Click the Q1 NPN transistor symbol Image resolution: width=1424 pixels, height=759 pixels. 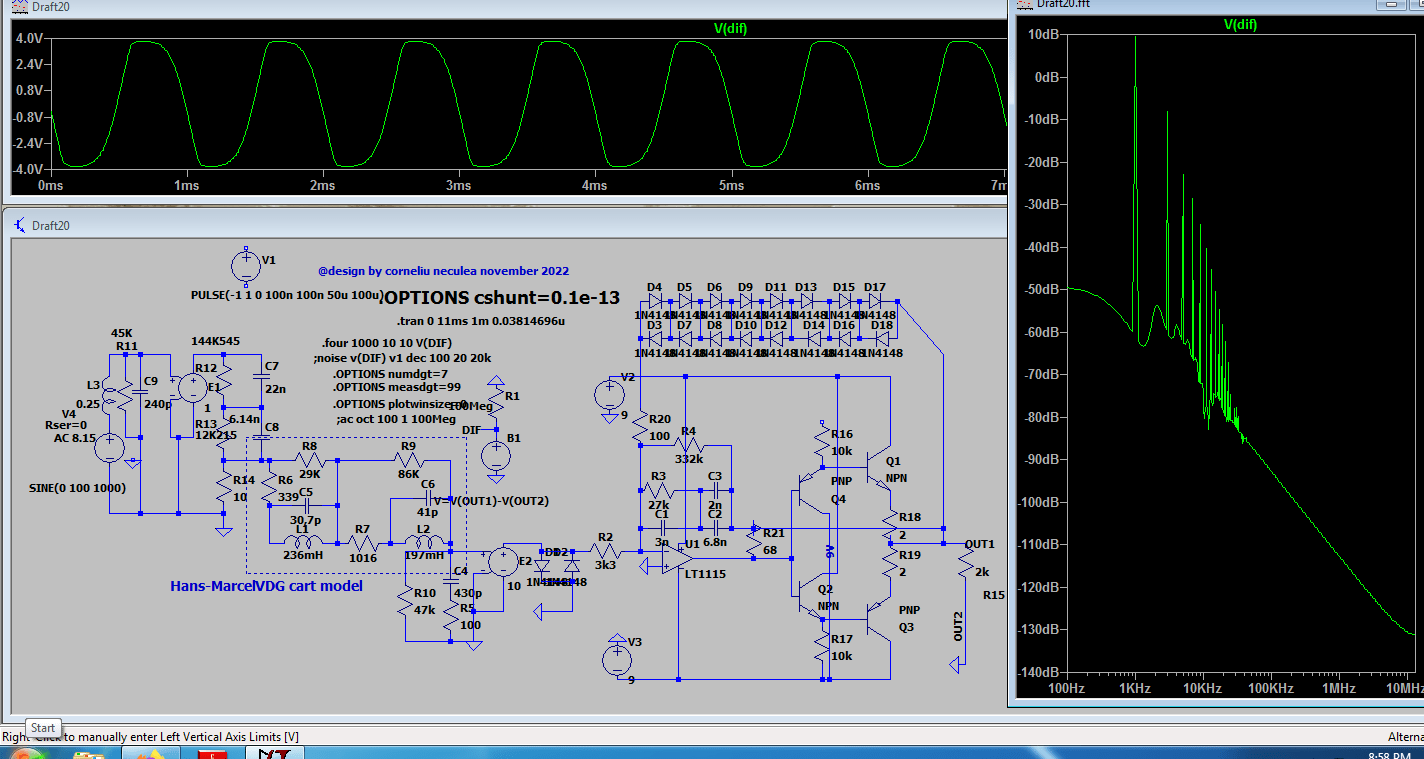tap(877, 465)
